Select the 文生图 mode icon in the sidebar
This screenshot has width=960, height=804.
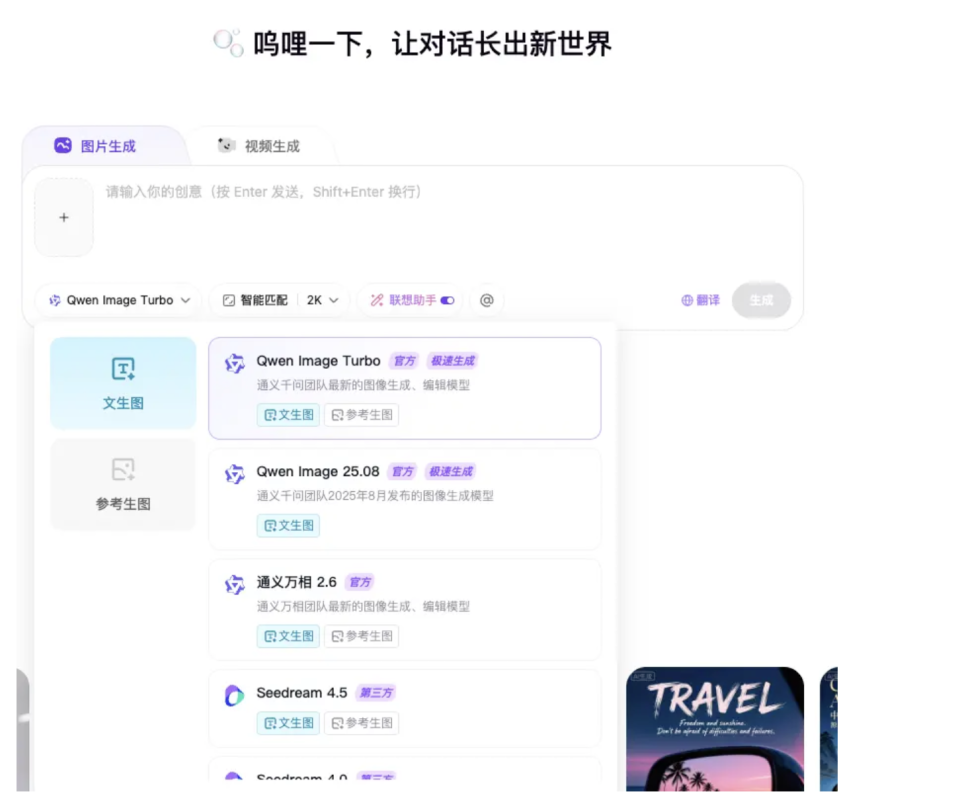122,368
